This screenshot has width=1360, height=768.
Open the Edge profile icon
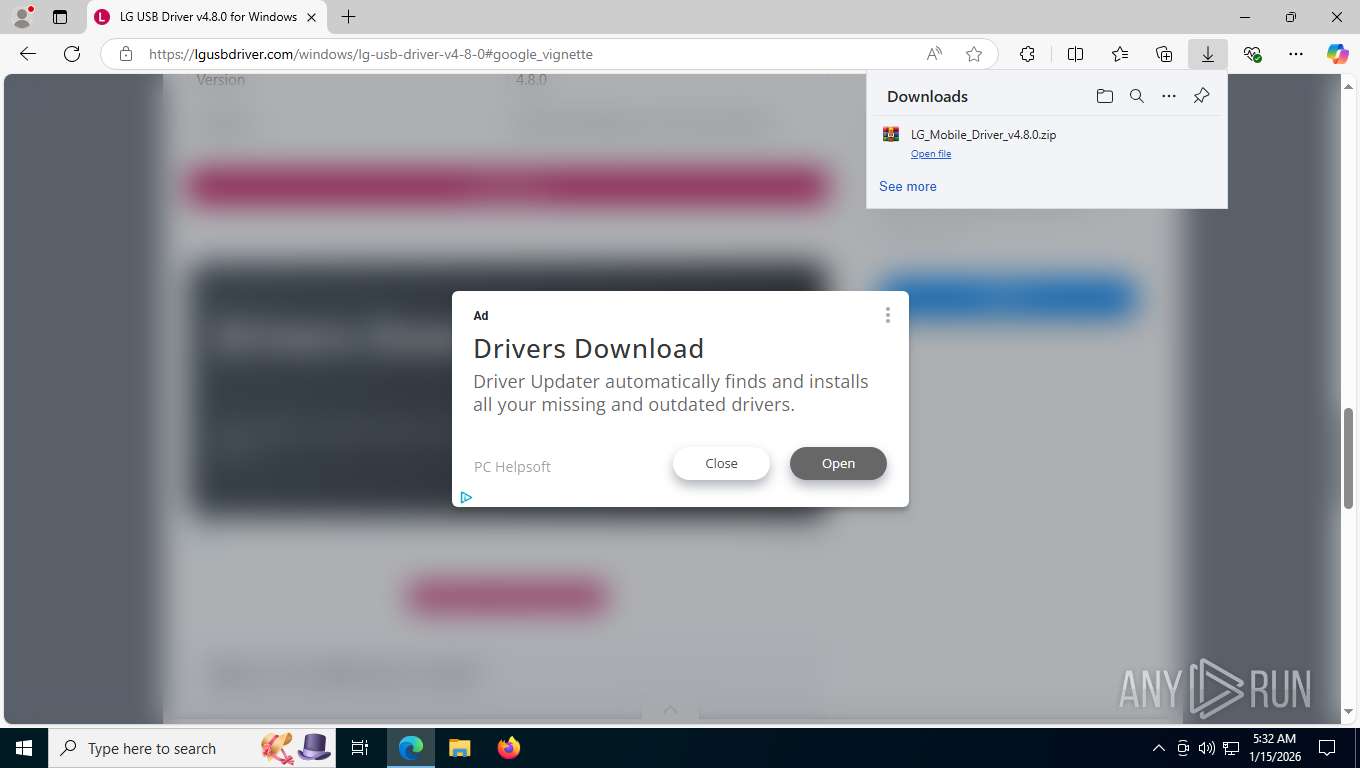pos(22,17)
